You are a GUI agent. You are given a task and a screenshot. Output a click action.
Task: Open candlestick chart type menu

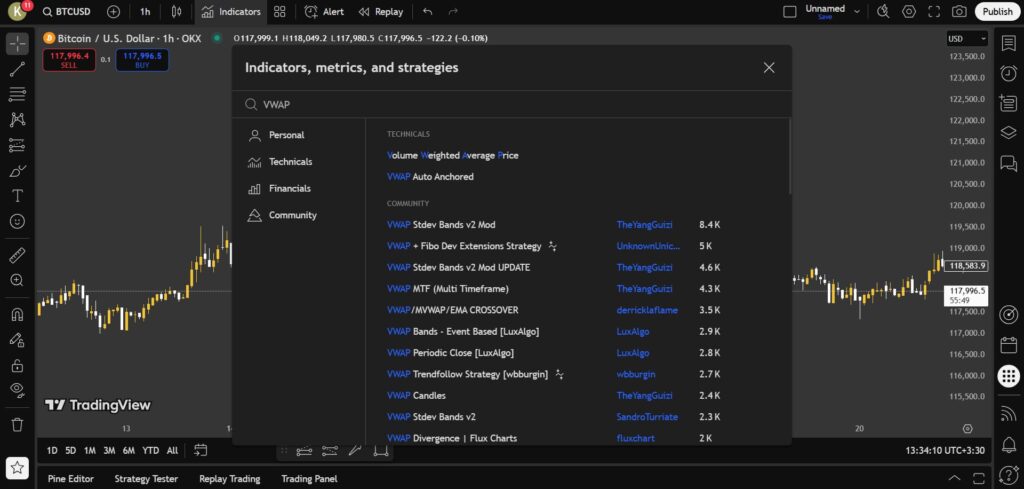pos(176,12)
